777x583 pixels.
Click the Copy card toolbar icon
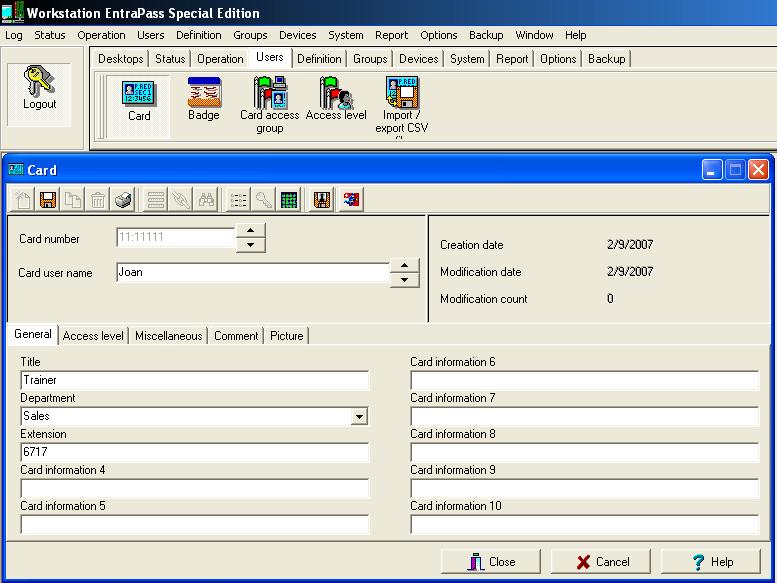pos(73,200)
